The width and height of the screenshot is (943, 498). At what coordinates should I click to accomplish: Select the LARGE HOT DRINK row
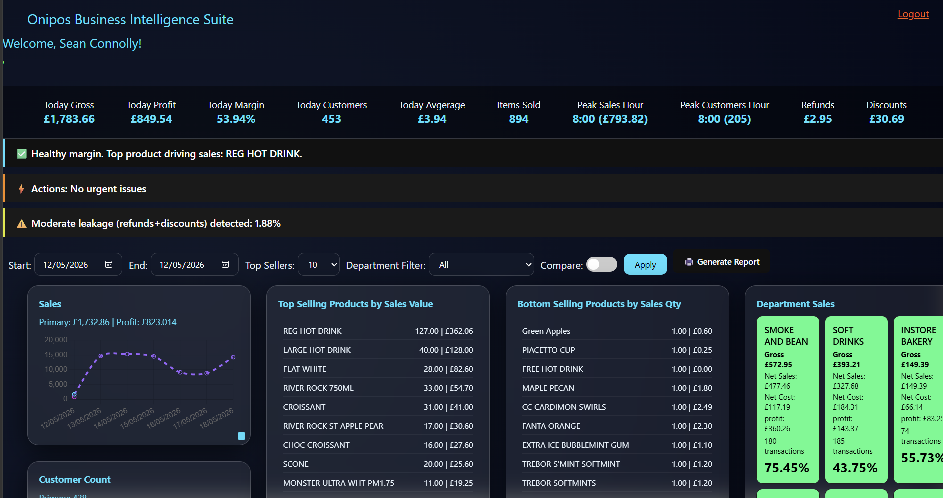click(378, 350)
